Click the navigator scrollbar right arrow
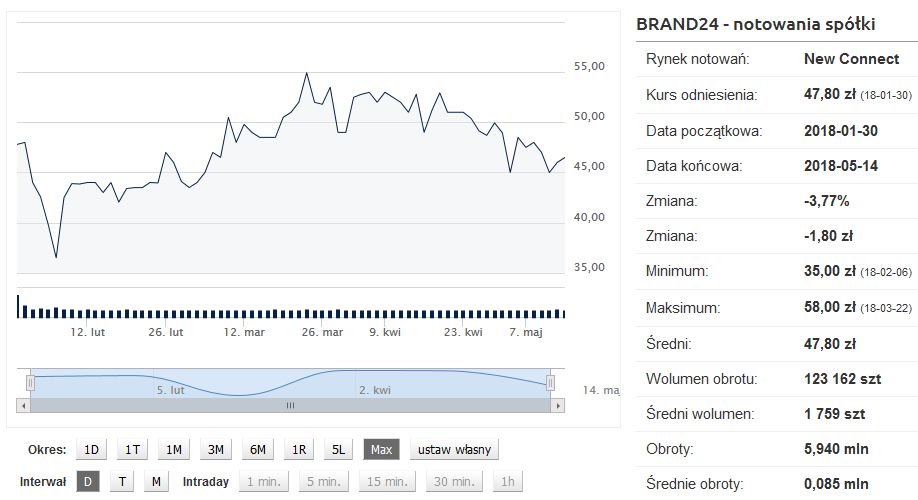 point(558,406)
